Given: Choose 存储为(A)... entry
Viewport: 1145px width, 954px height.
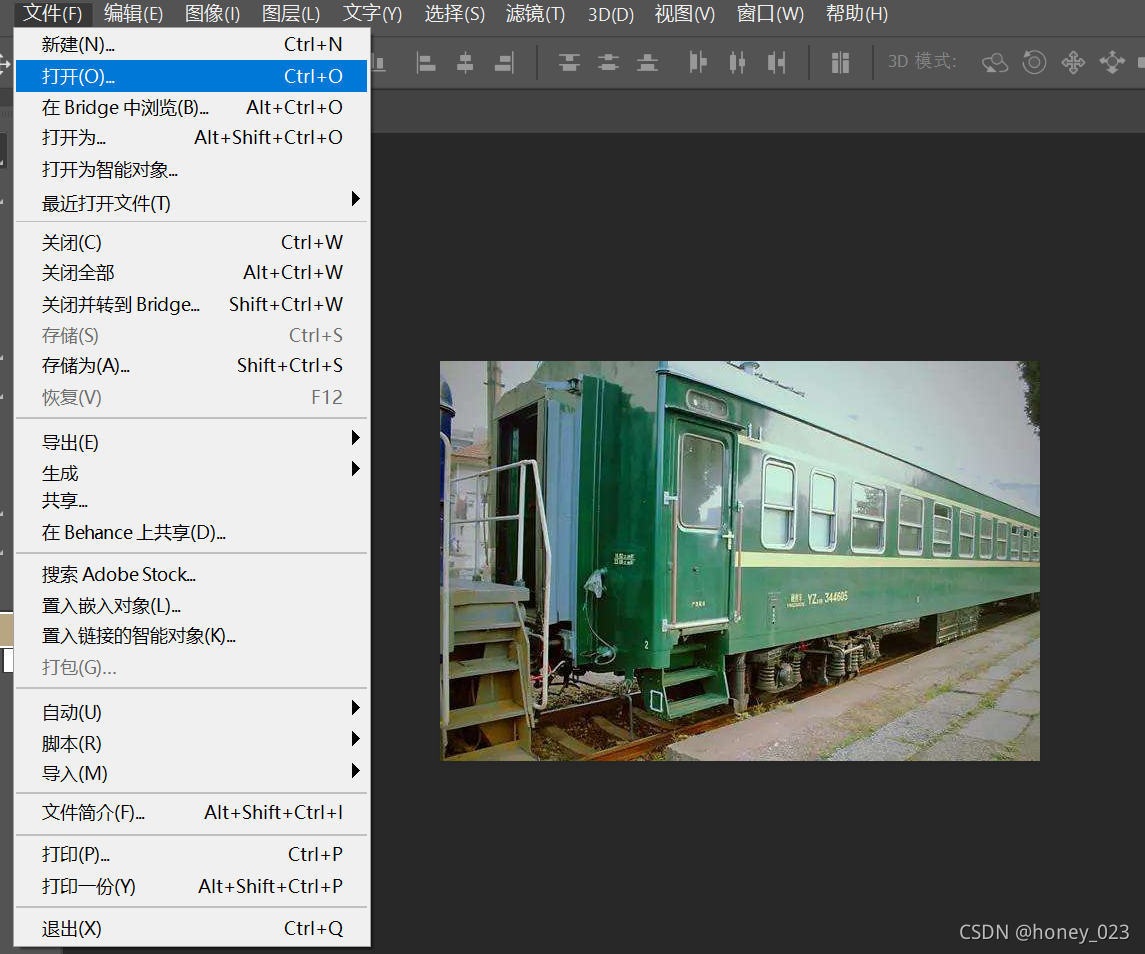Looking at the screenshot, I should click(x=191, y=365).
